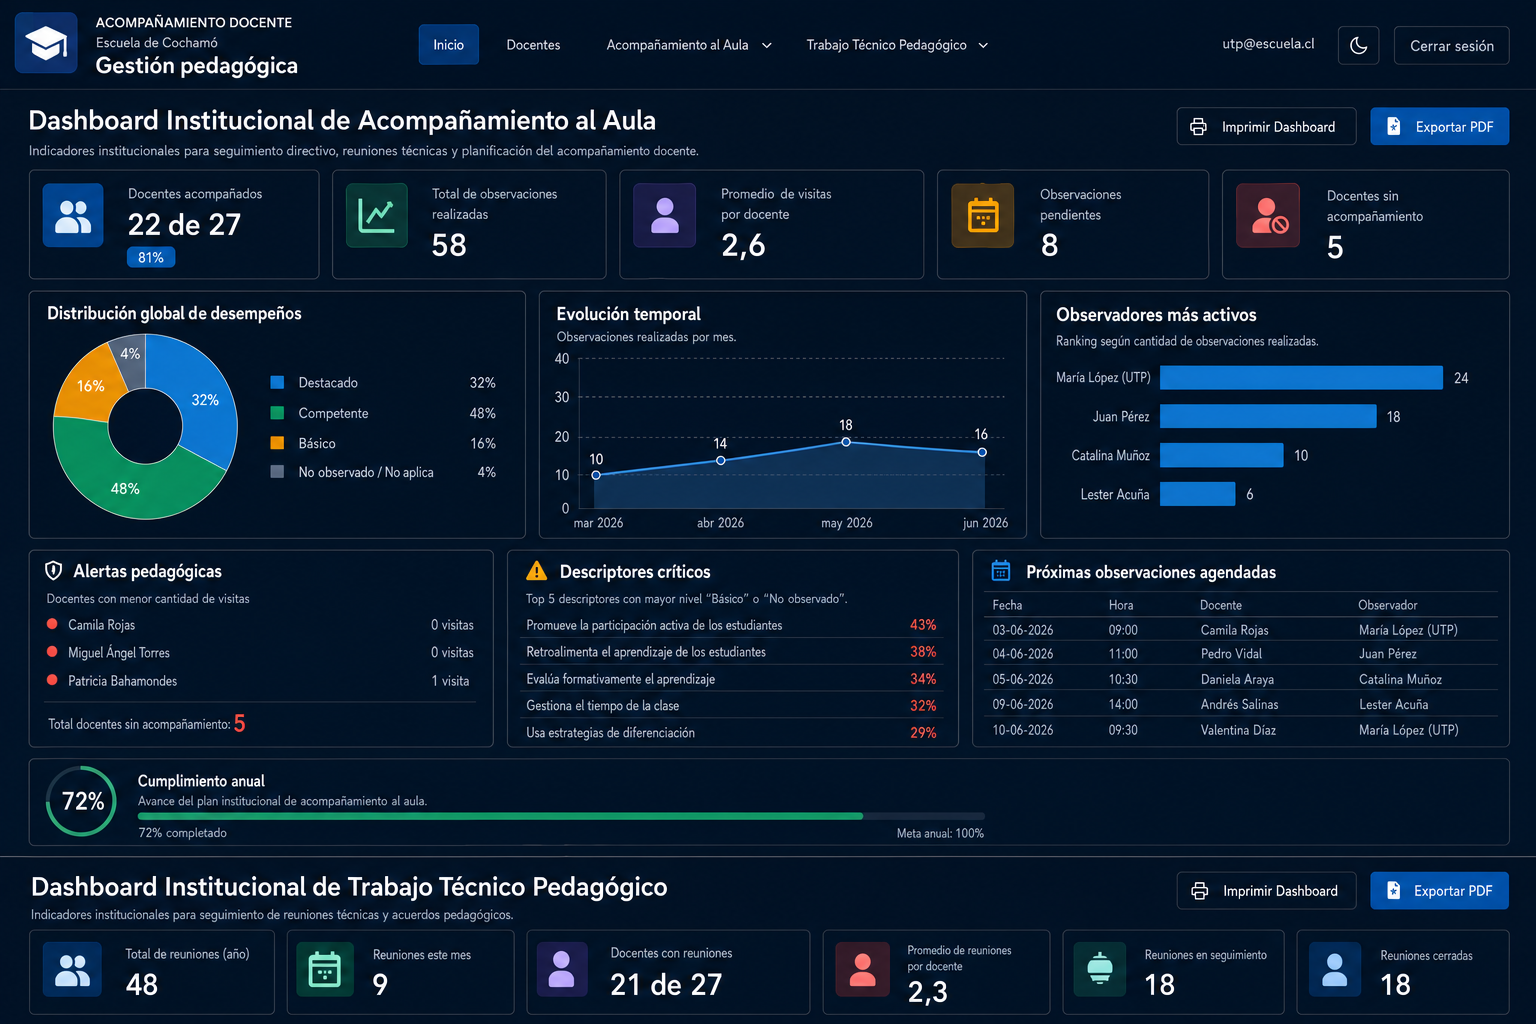Click Pedro Vidal in scheduled observations
Image resolution: width=1536 pixels, height=1024 pixels.
[x=1231, y=654]
